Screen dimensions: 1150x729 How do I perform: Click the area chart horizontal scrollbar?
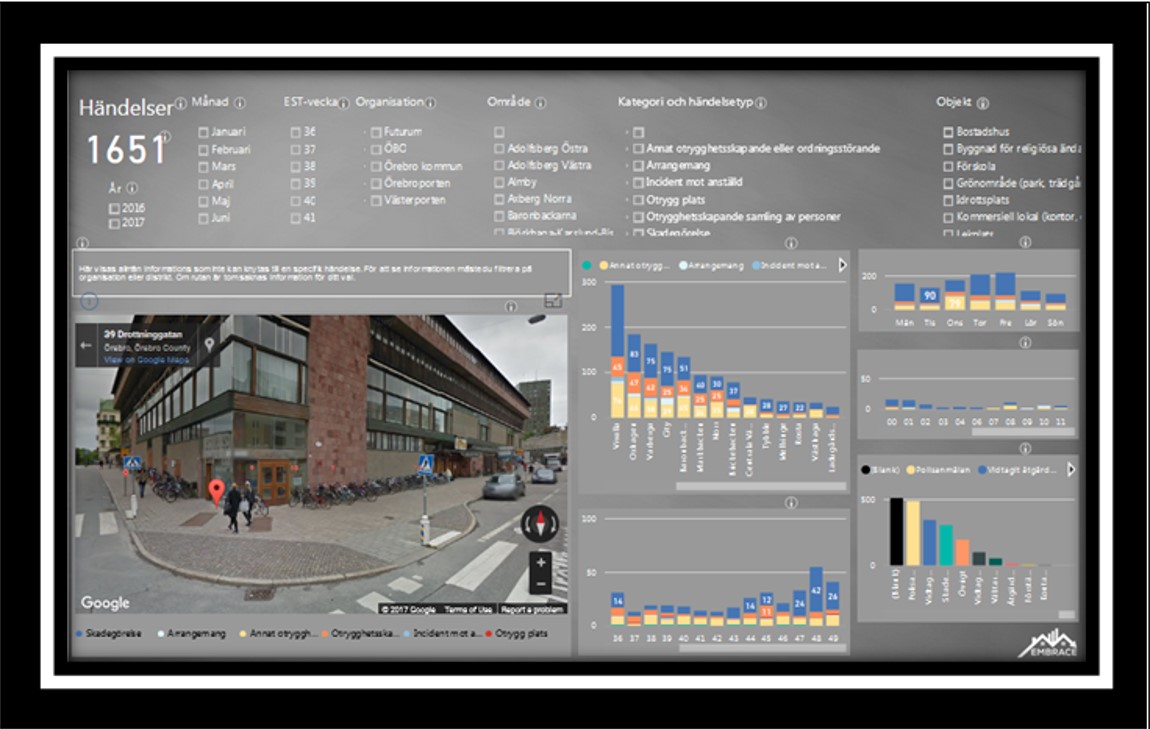click(761, 486)
